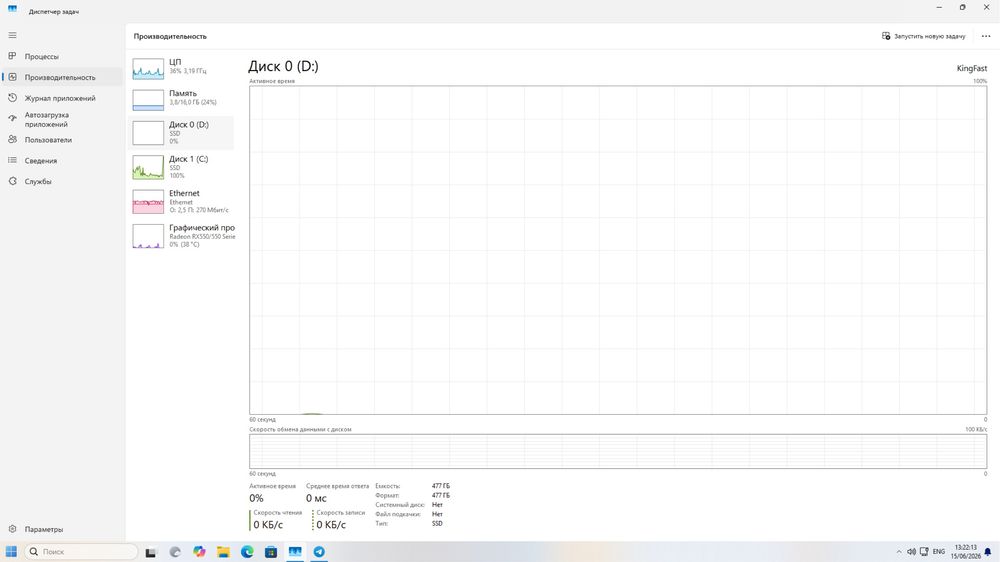Open Журнал приложений history icon
The image size is (1000, 562).
12,98
